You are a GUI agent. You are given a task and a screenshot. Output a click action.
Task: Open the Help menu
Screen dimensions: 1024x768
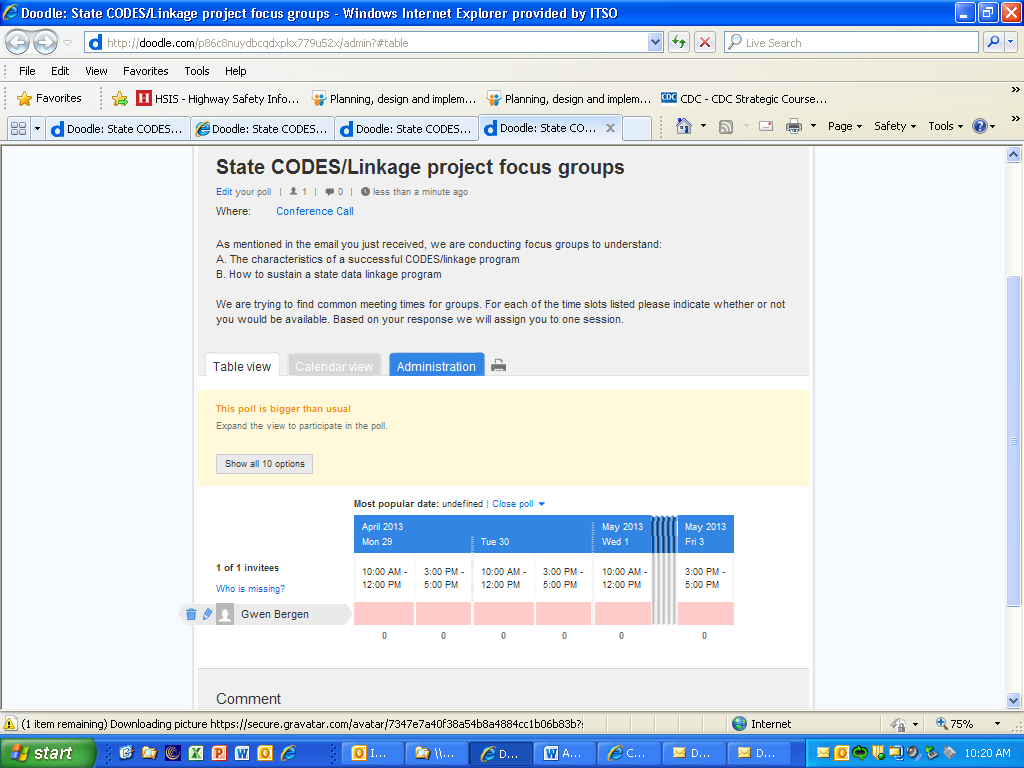pos(236,71)
